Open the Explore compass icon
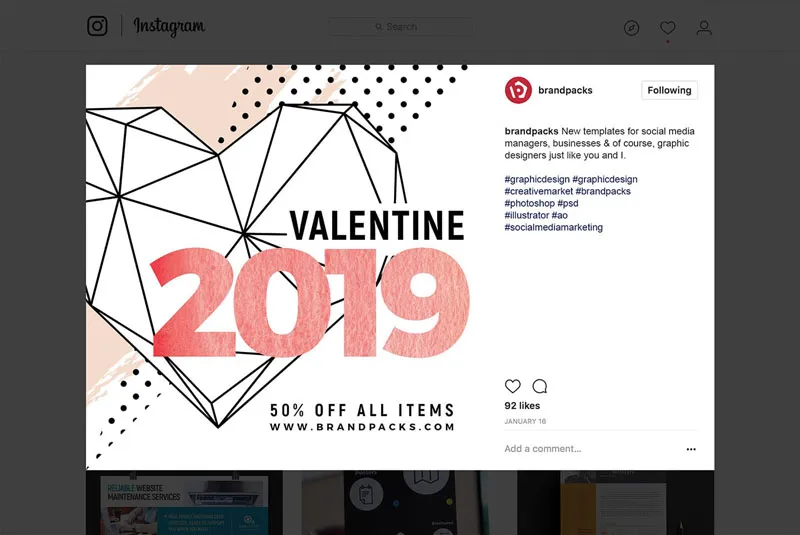The image size is (800, 535). coord(631,28)
